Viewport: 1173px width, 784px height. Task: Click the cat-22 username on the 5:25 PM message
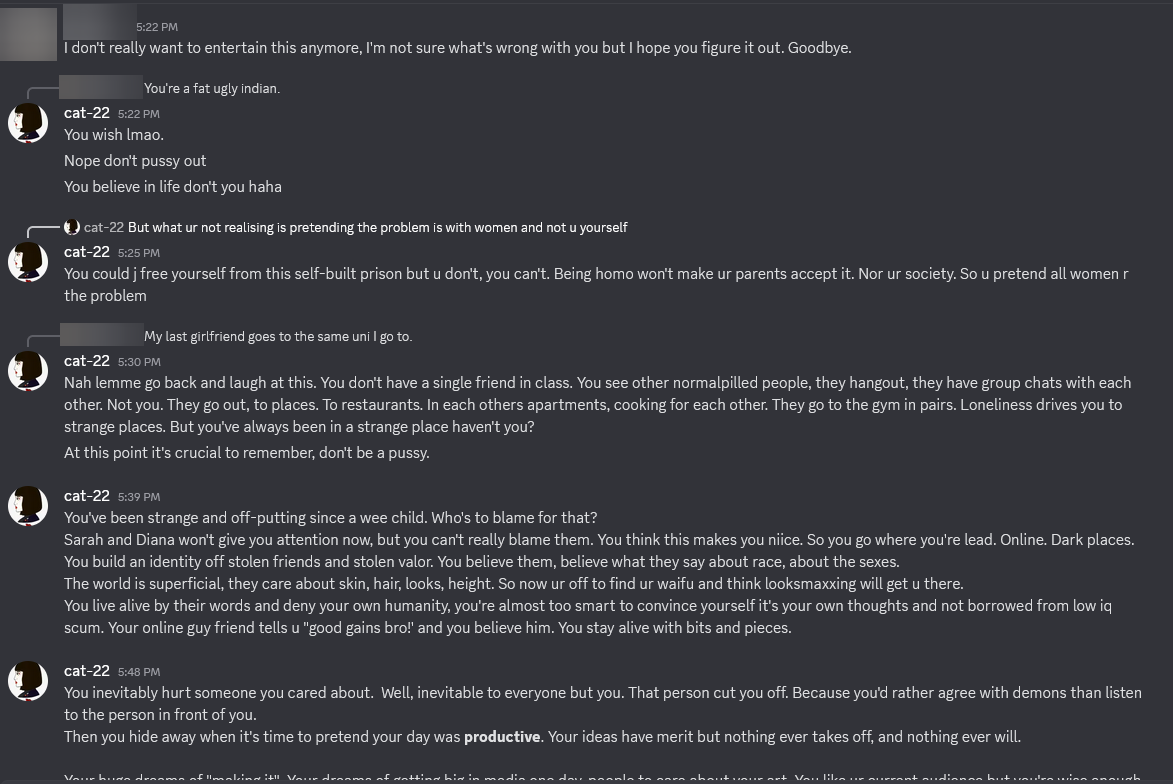(87, 252)
